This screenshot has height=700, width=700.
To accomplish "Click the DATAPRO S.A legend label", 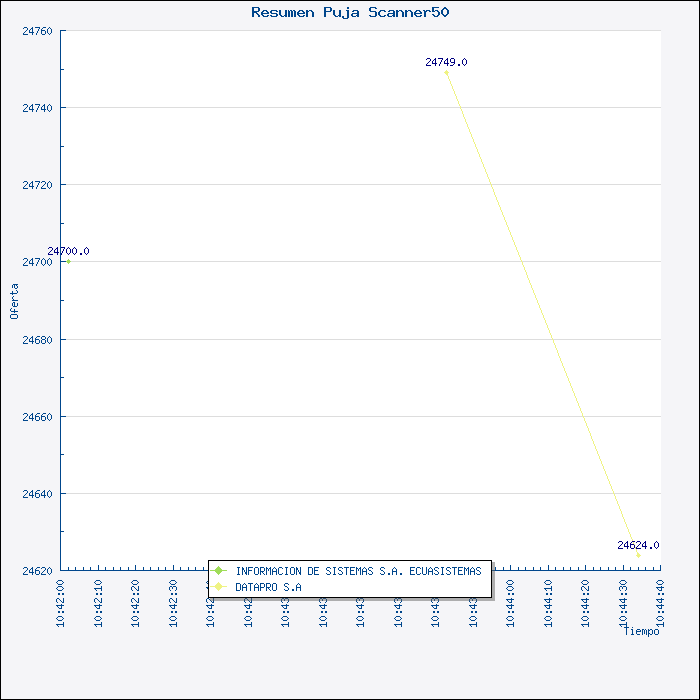I will coord(268,587).
